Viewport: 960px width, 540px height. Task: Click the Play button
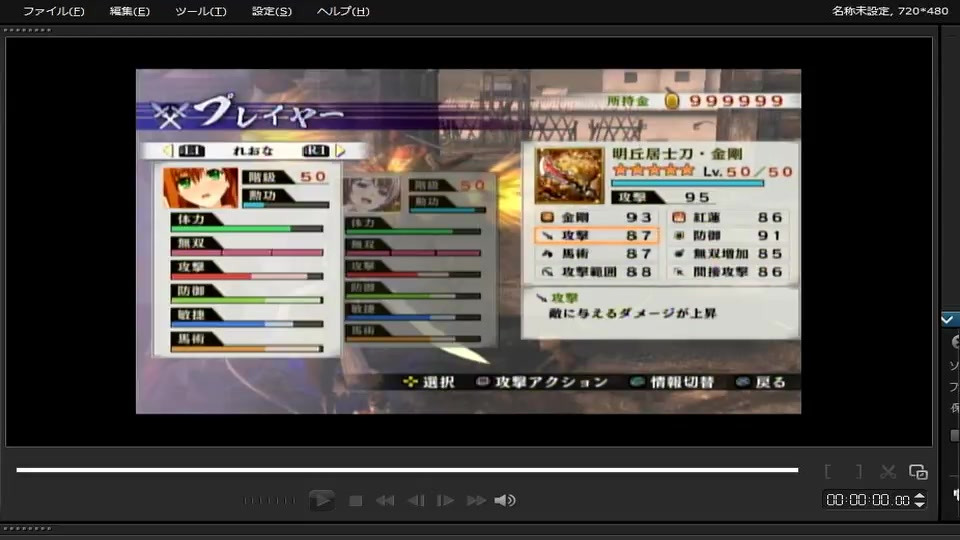321,500
